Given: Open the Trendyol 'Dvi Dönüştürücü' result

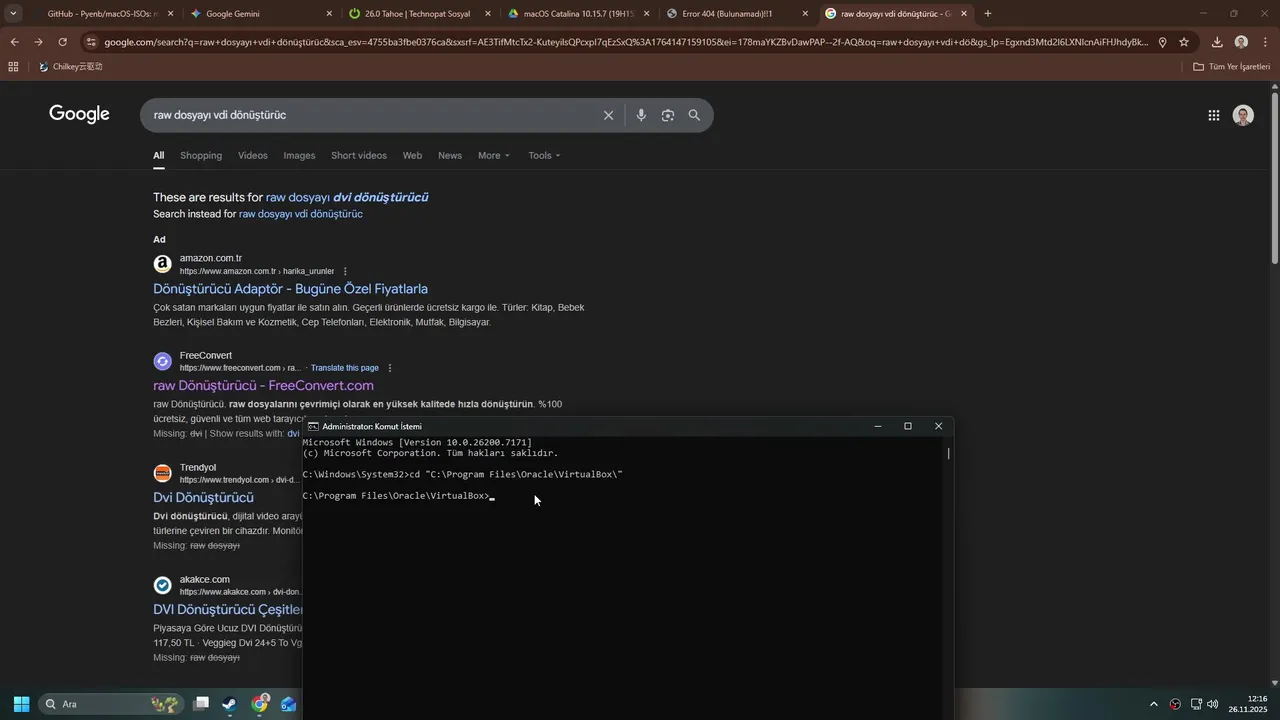Looking at the screenshot, I should (x=203, y=497).
